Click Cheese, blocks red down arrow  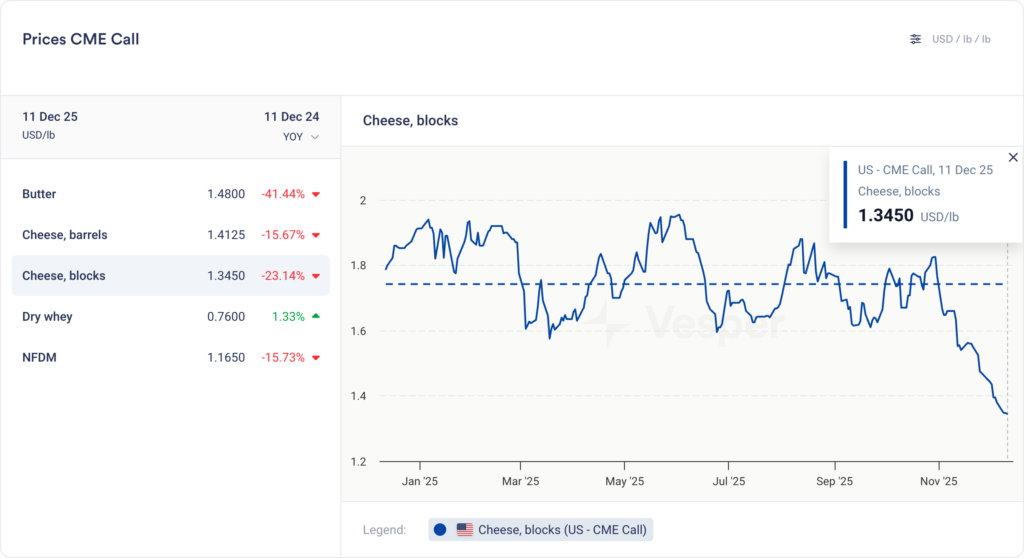(x=316, y=276)
